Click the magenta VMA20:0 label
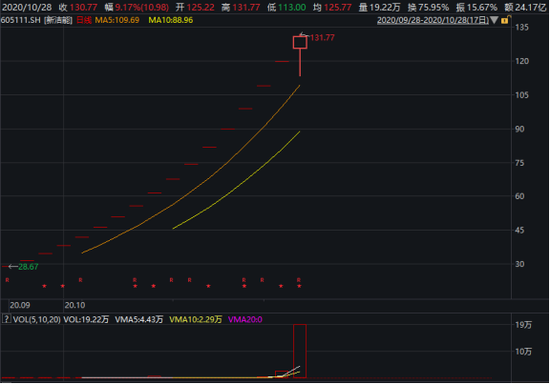This screenshot has width=550, height=384. (x=245, y=319)
